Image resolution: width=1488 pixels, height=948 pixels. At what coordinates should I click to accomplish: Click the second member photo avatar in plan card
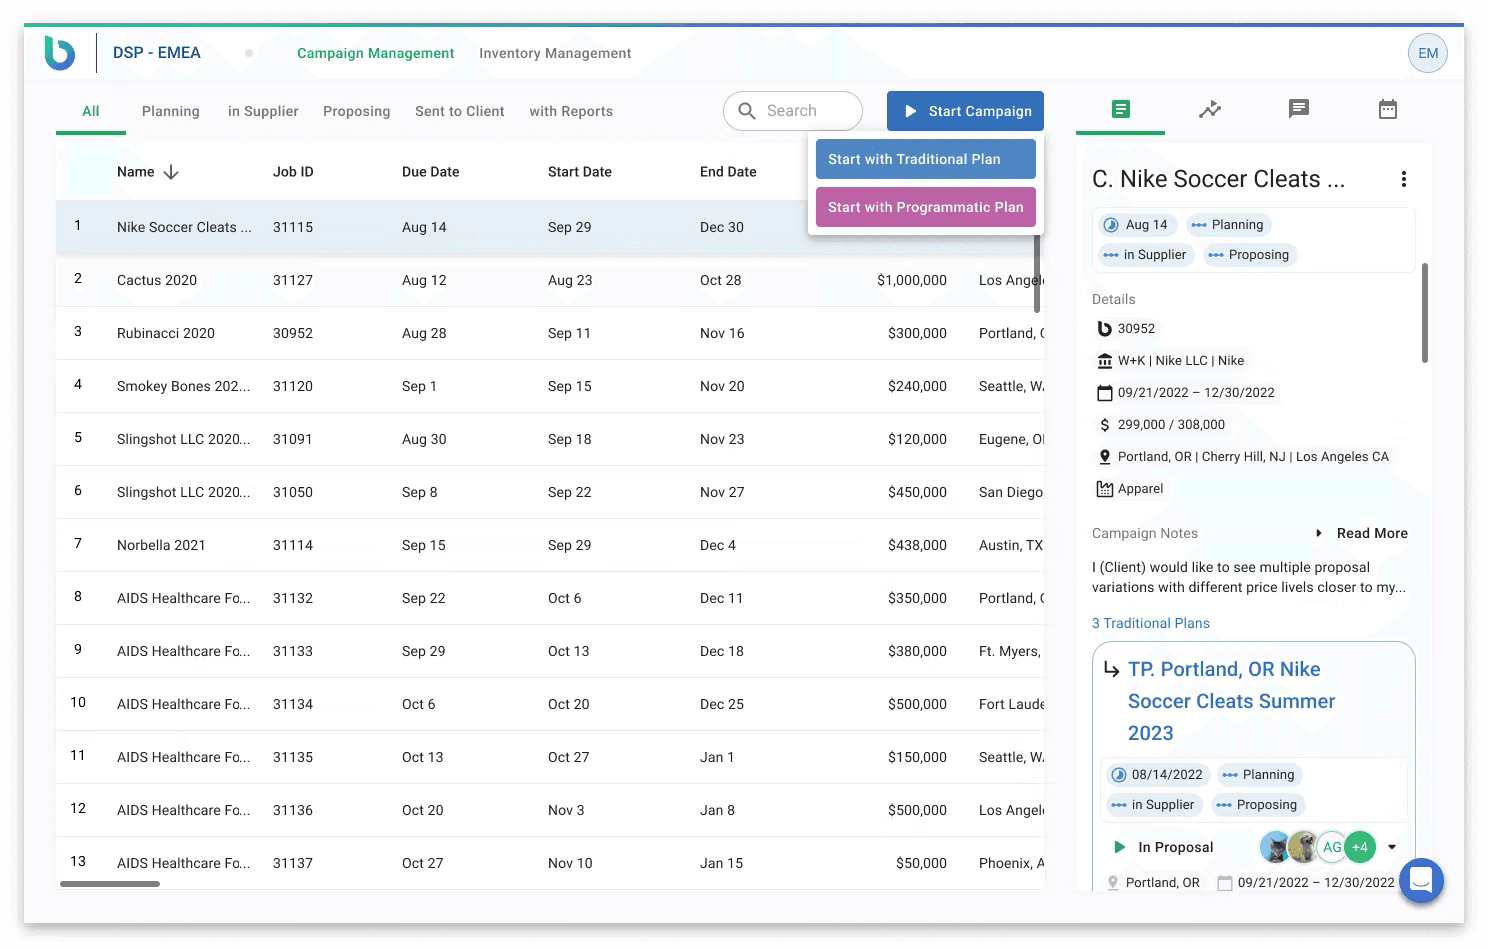point(1302,847)
